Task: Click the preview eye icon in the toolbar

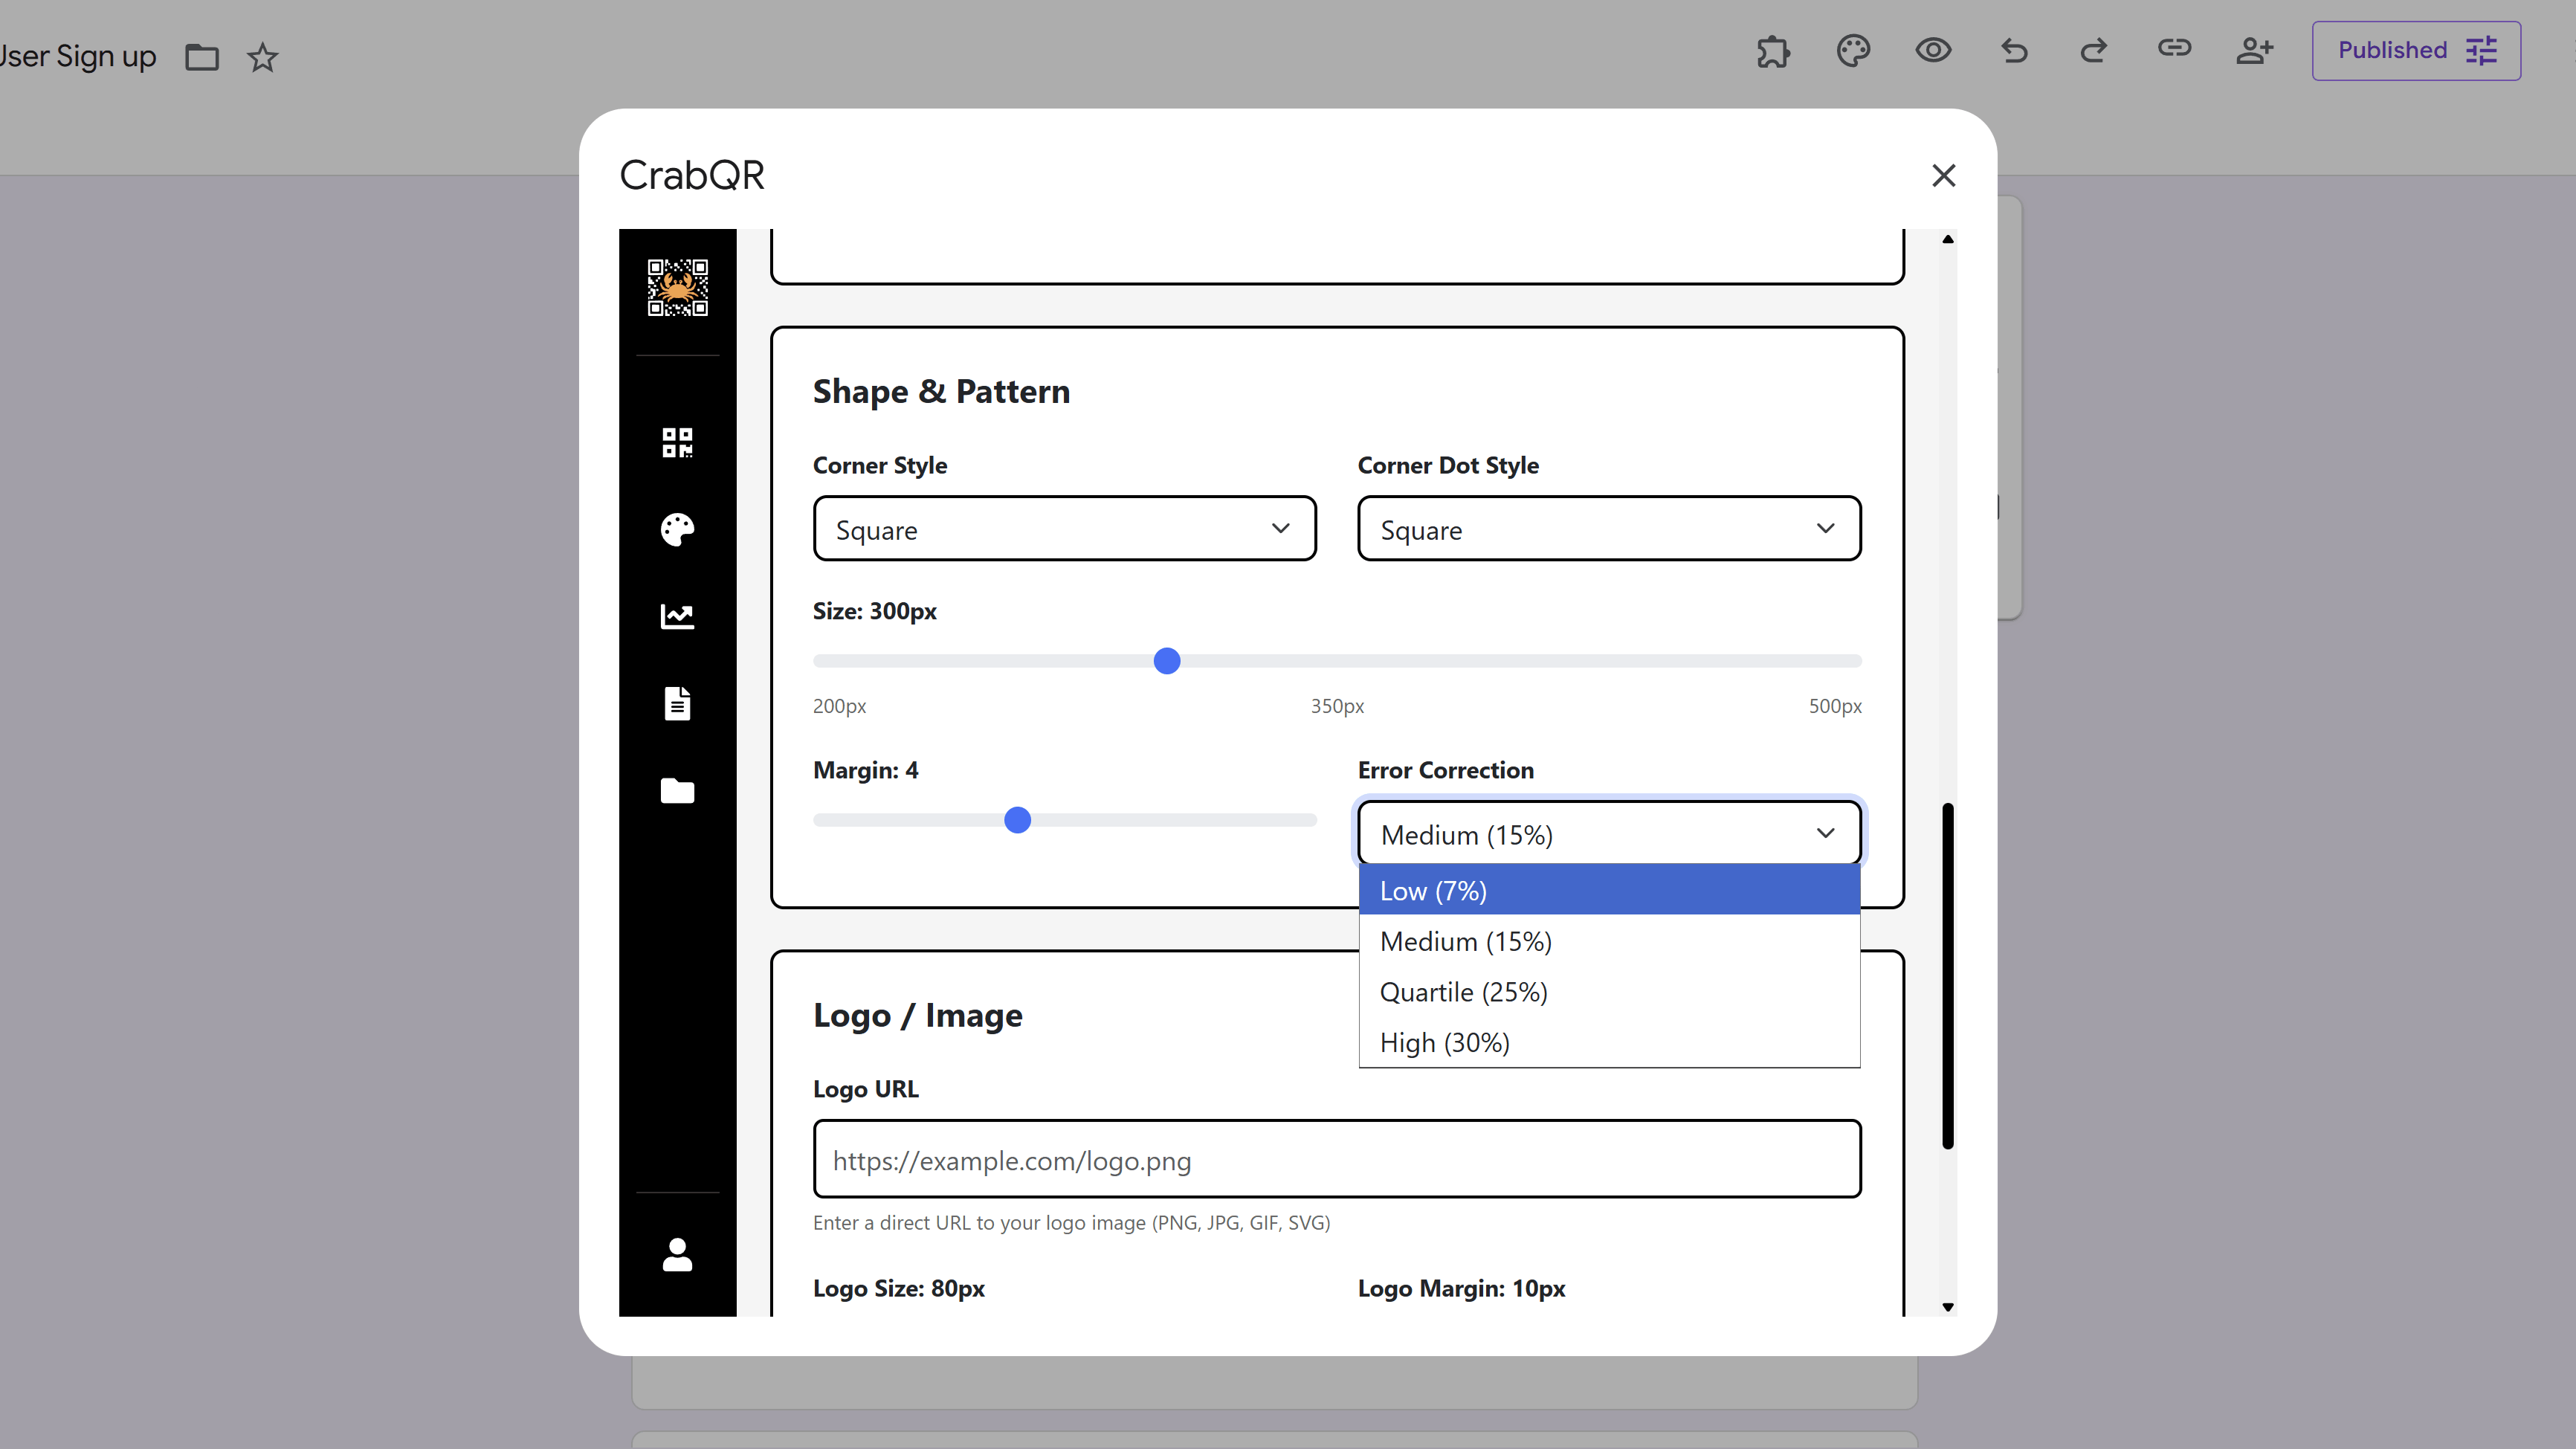Action: pyautogui.click(x=1934, y=50)
